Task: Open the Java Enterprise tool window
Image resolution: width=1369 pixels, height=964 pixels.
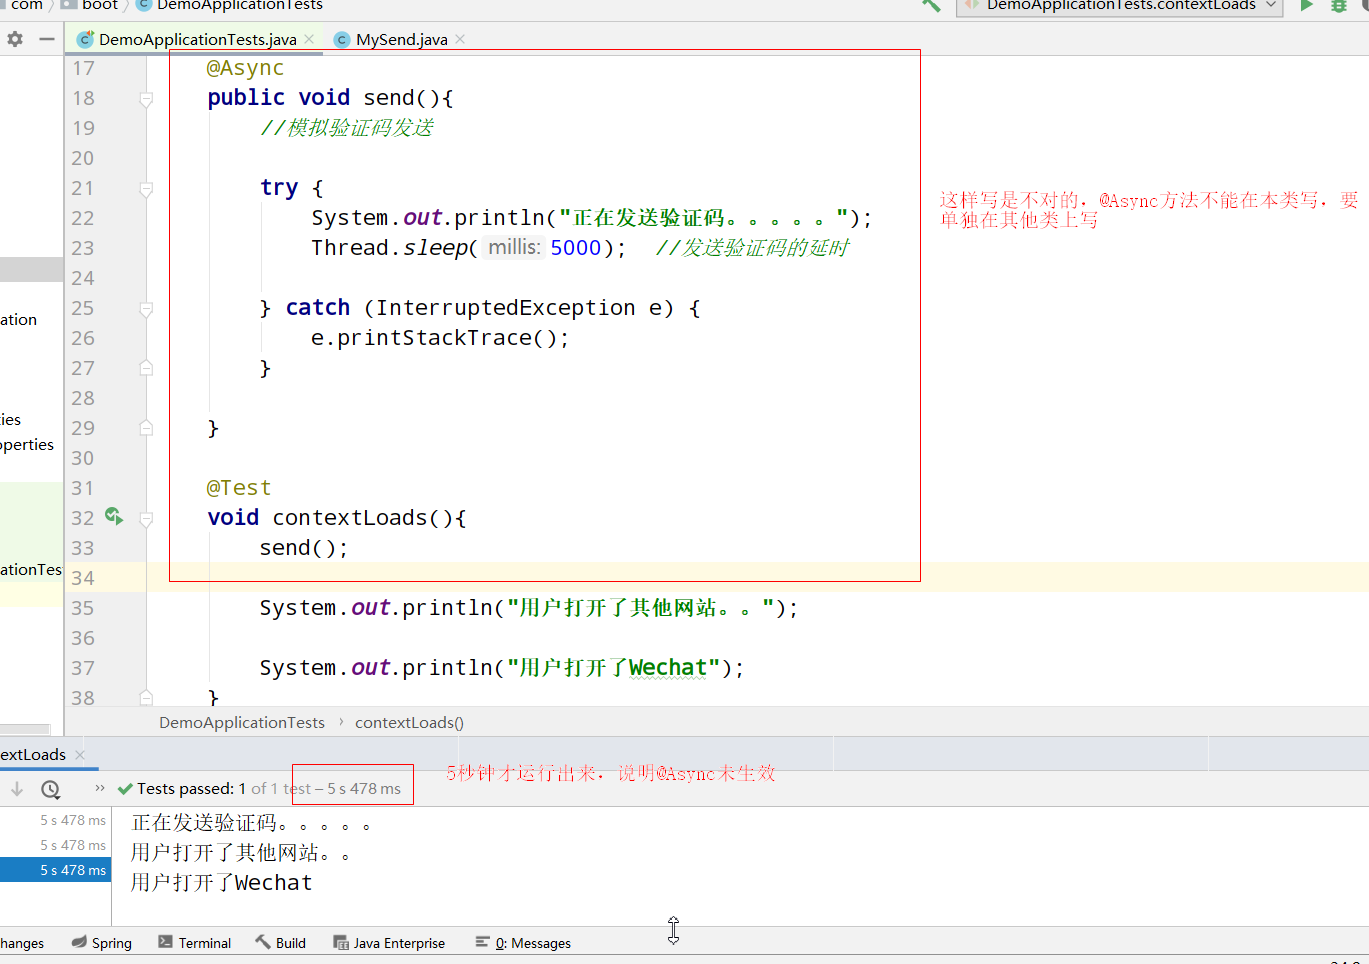Action: pyautogui.click(x=389, y=943)
